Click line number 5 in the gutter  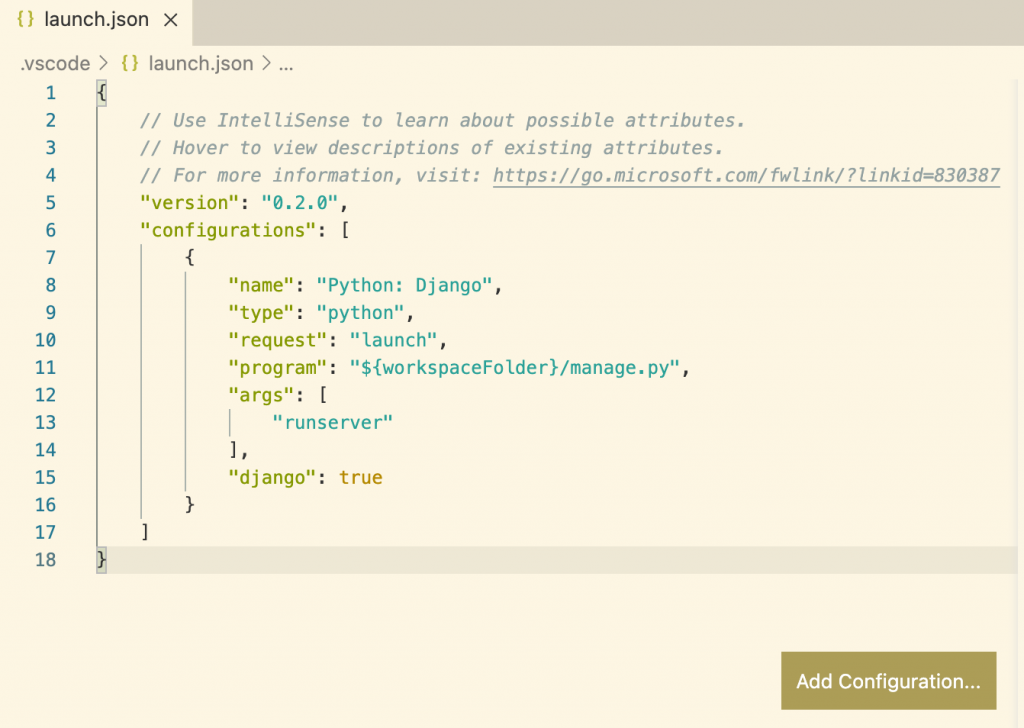(51, 202)
